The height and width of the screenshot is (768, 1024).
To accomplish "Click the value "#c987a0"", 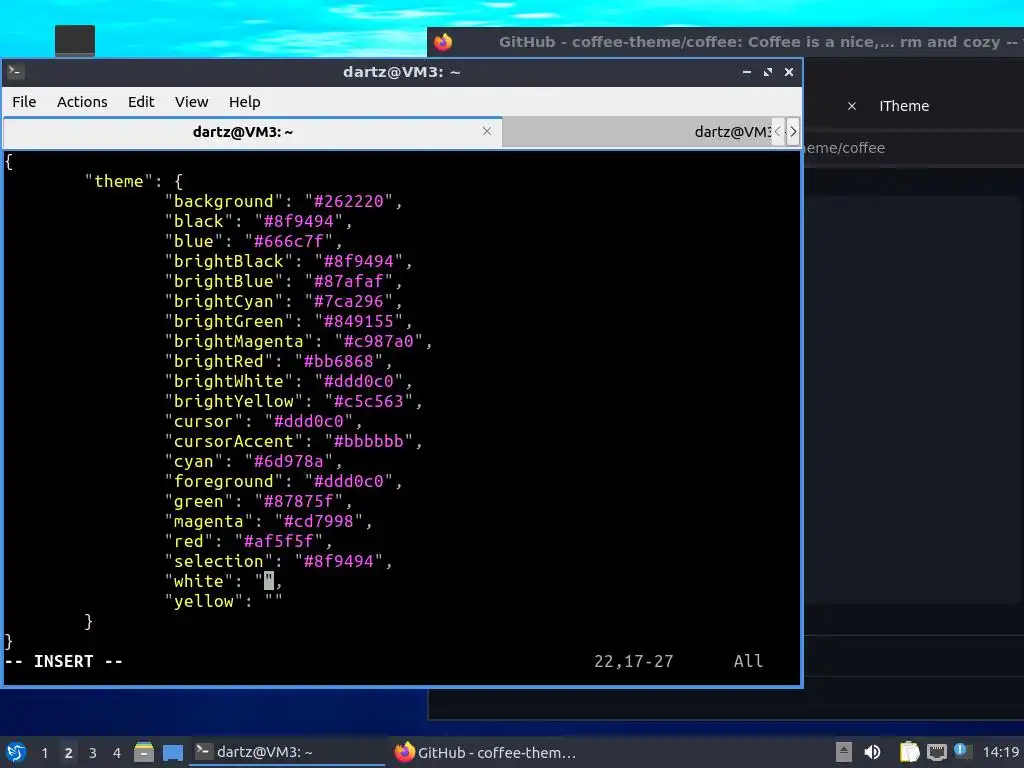I will [x=379, y=342].
